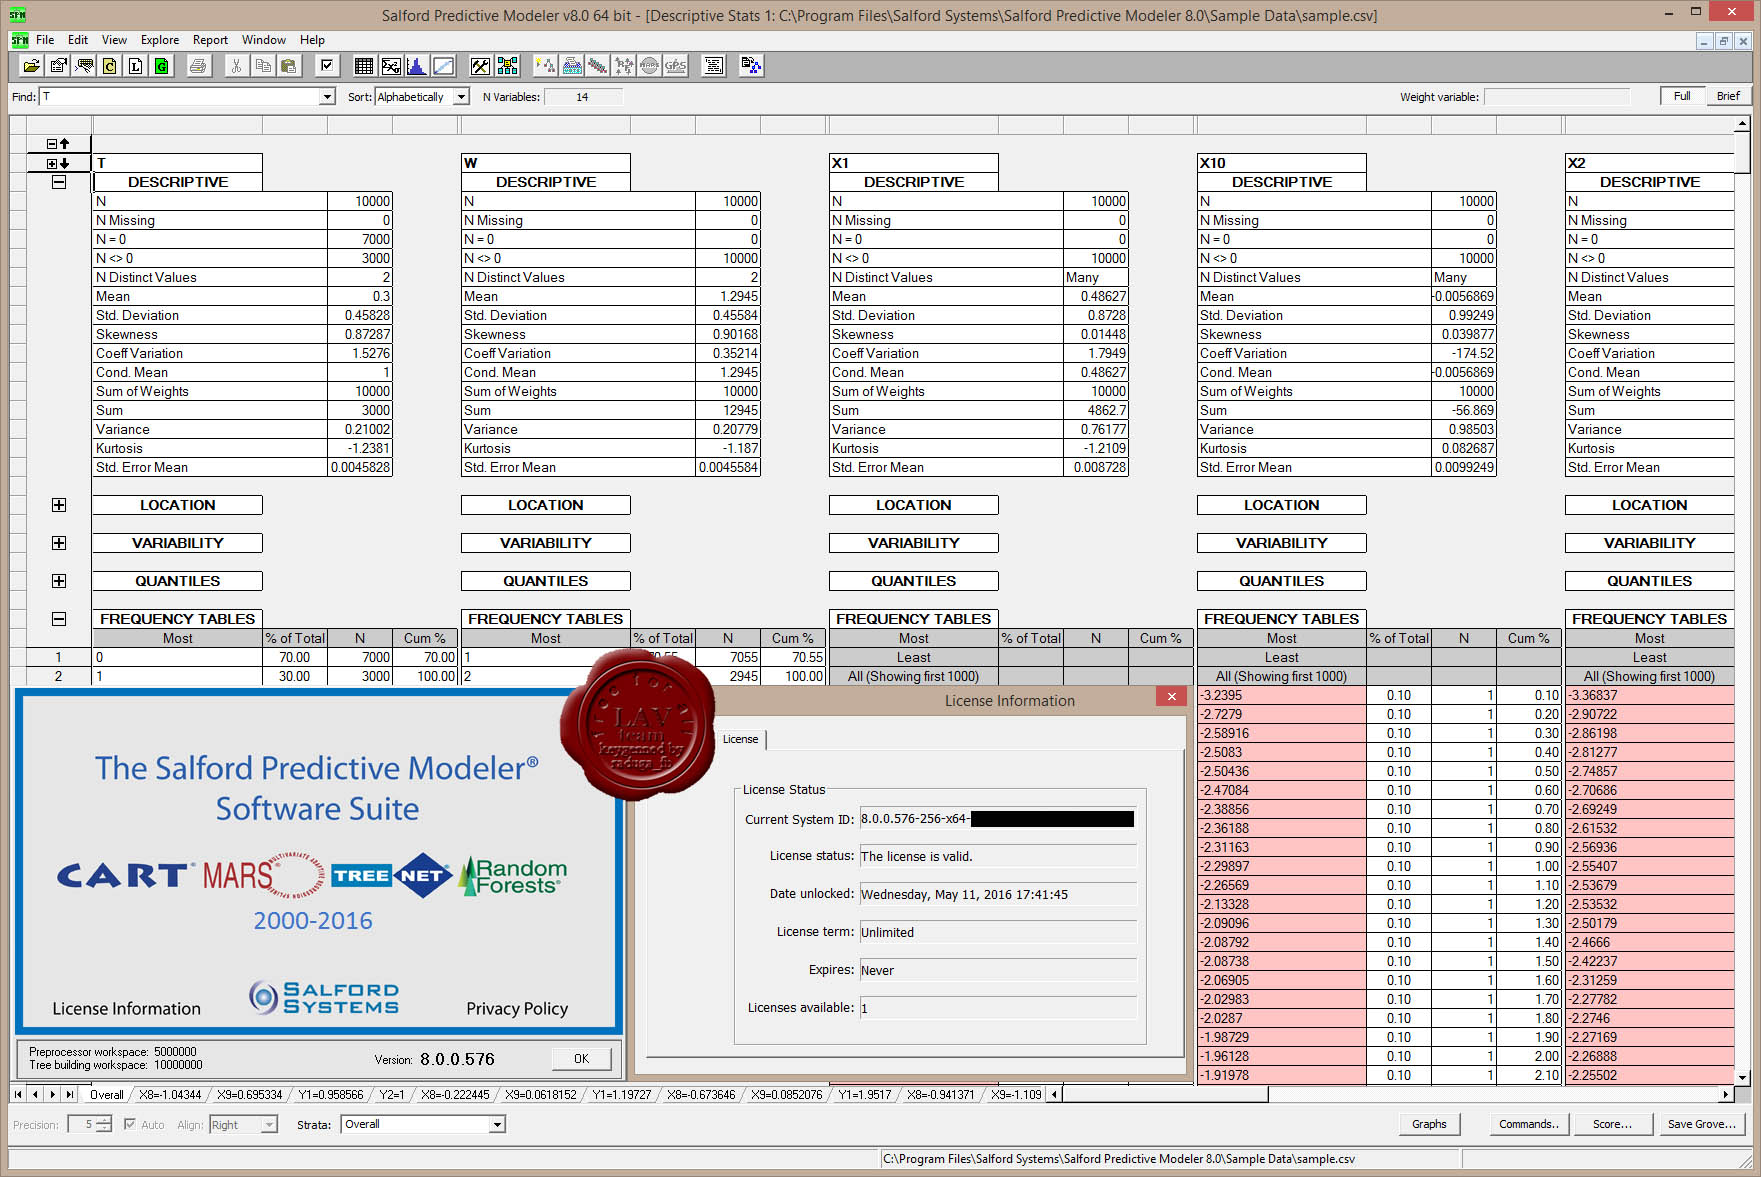Click OK in the About dialog
Viewport: 1761px width, 1177px height.
581,1059
